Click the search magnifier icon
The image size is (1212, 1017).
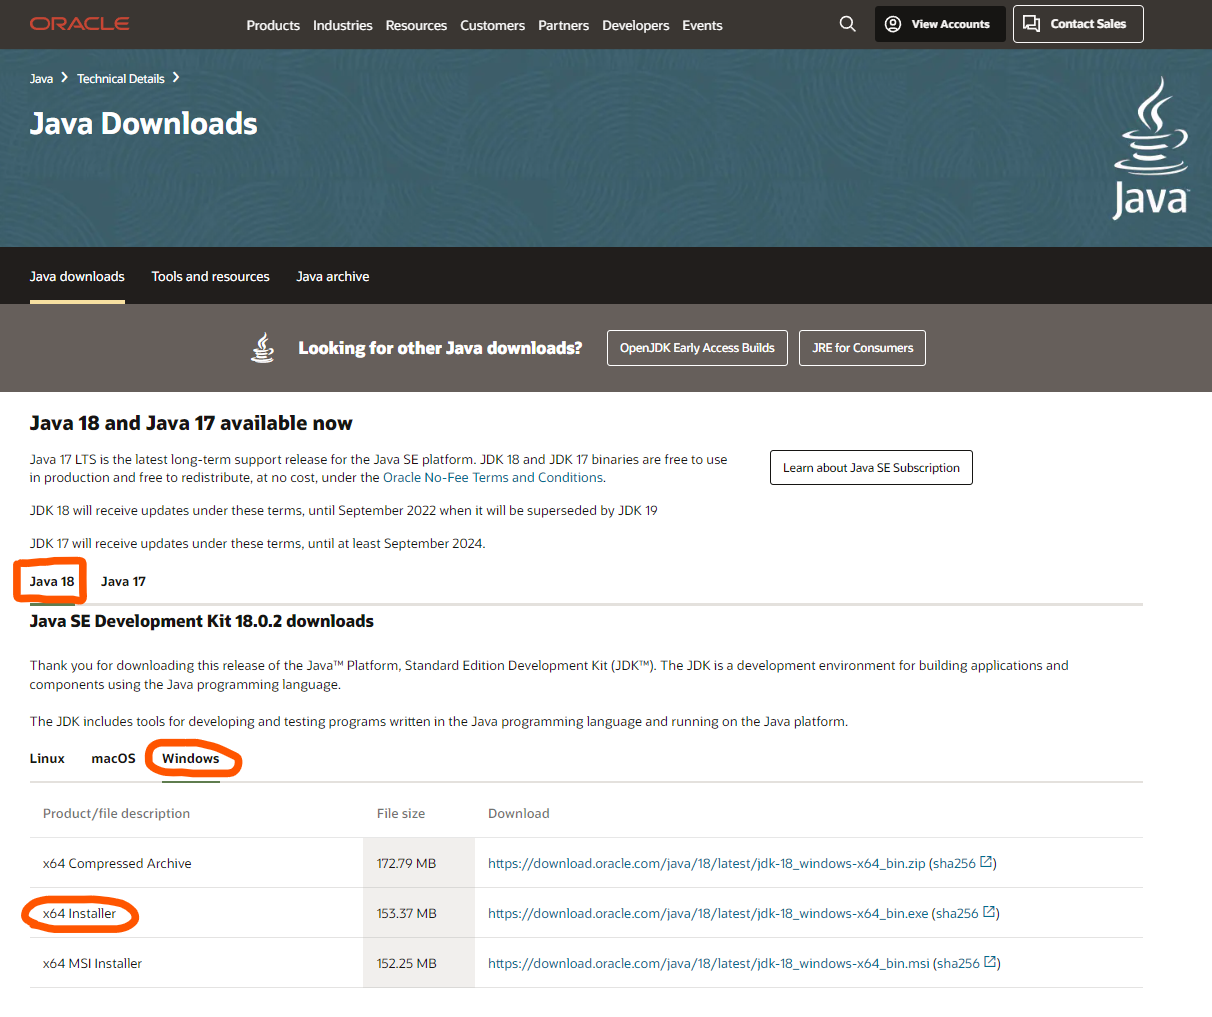click(x=847, y=24)
